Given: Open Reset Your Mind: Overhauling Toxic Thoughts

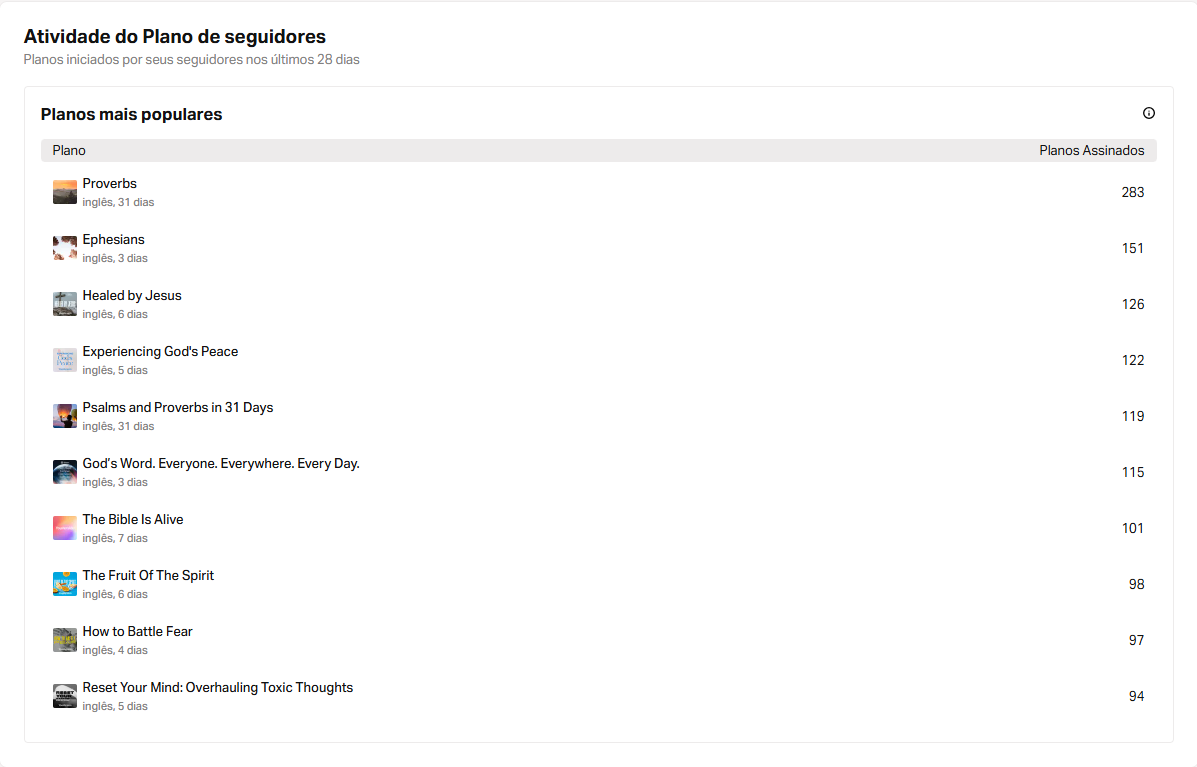Looking at the screenshot, I should pyautogui.click(x=218, y=688).
